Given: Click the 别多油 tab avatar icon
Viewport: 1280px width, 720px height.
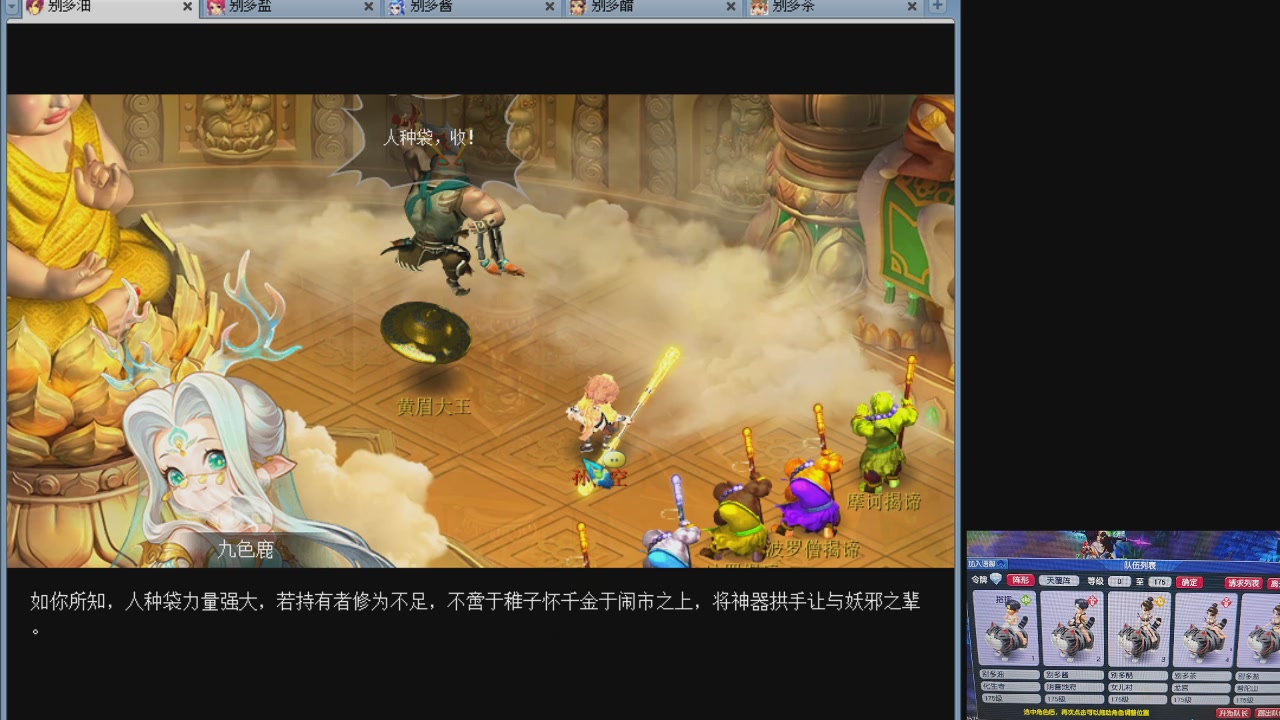Looking at the screenshot, I should [x=35, y=7].
